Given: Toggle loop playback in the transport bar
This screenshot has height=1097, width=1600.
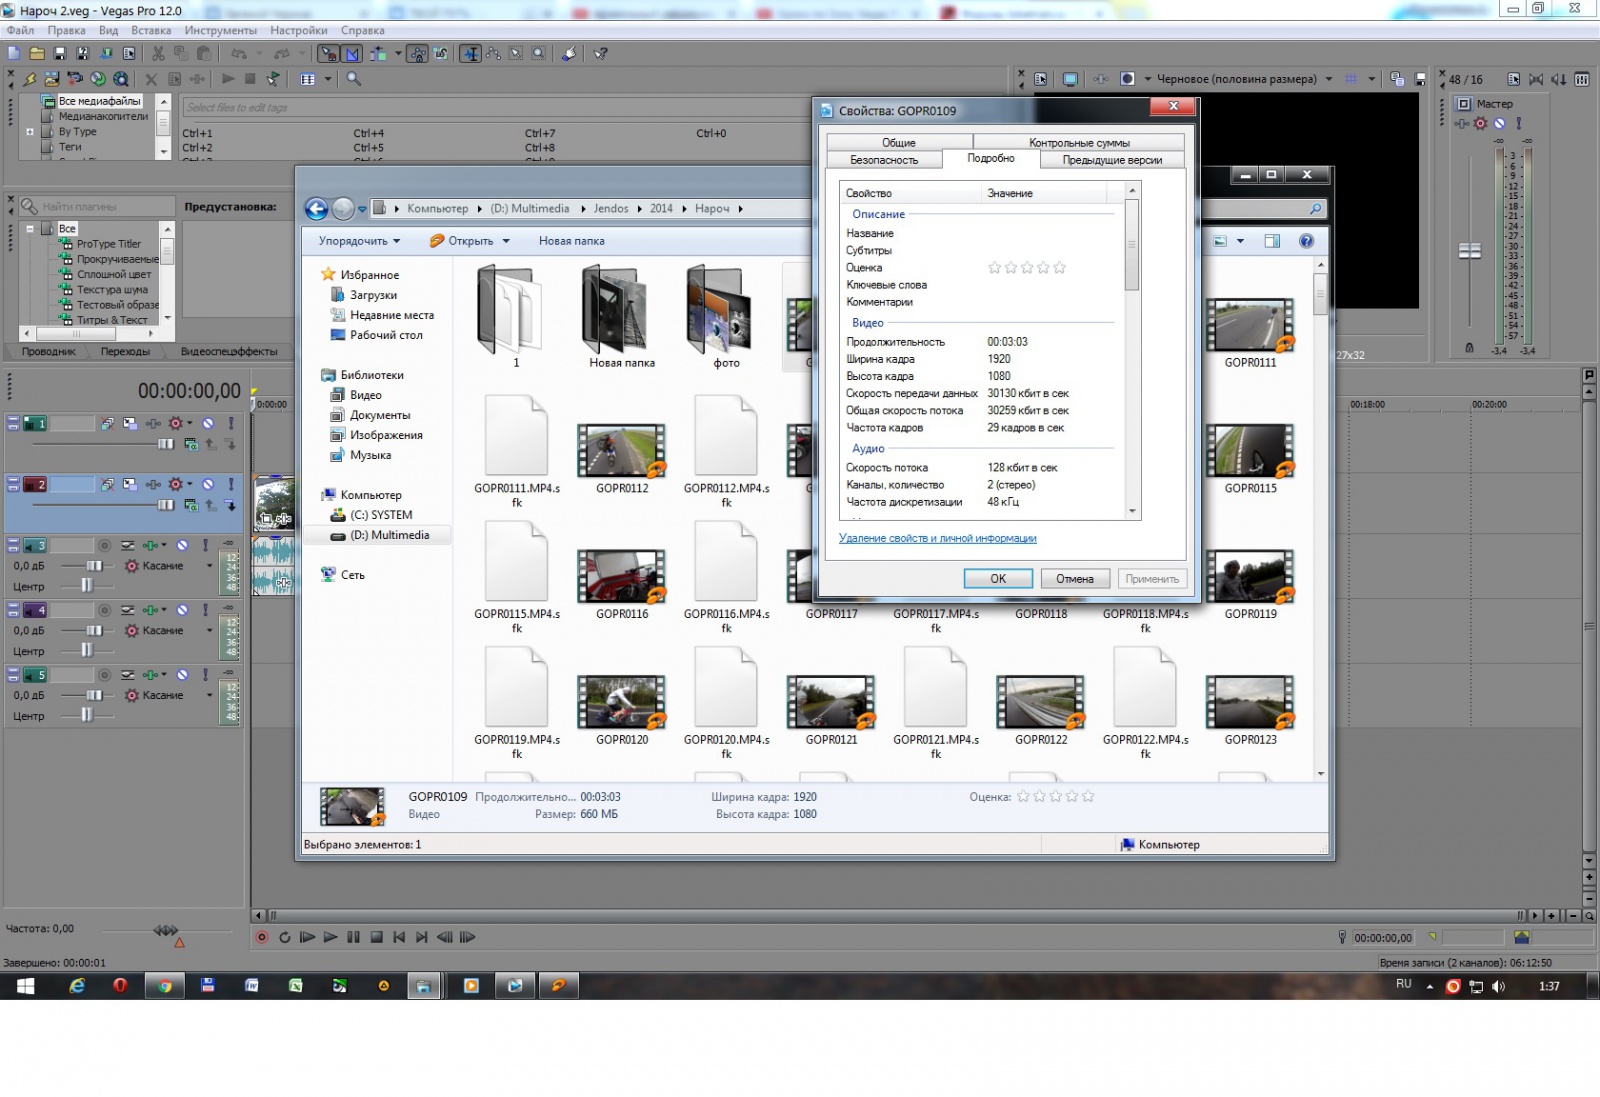Looking at the screenshot, I should point(285,937).
